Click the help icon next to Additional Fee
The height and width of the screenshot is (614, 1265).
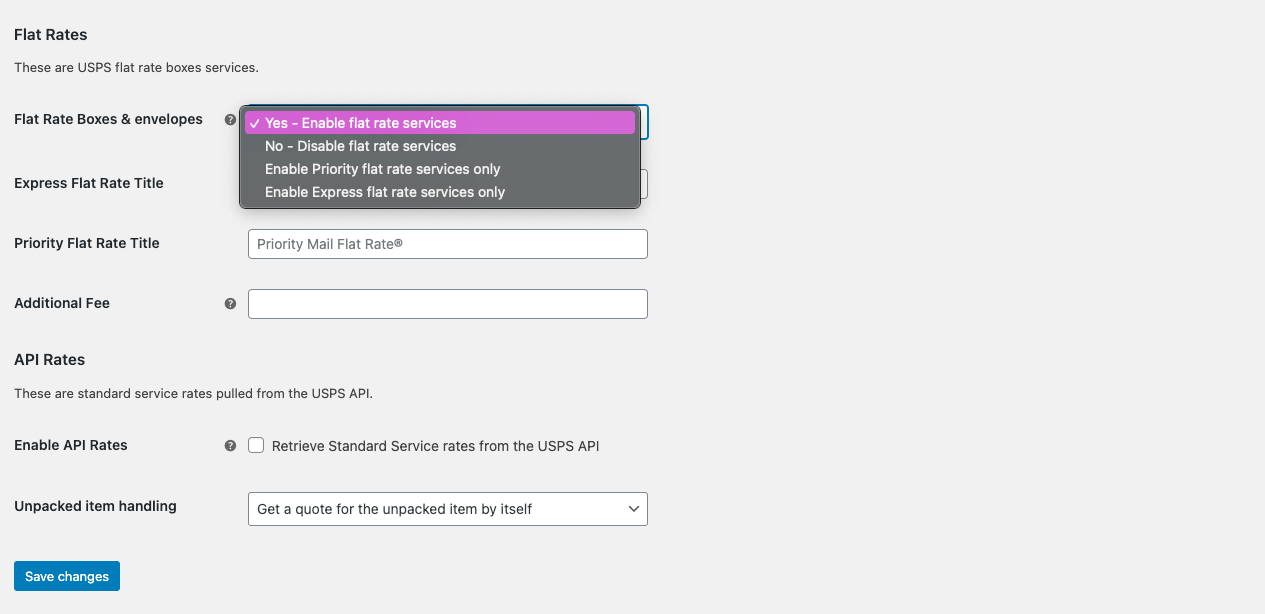(x=230, y=304)
